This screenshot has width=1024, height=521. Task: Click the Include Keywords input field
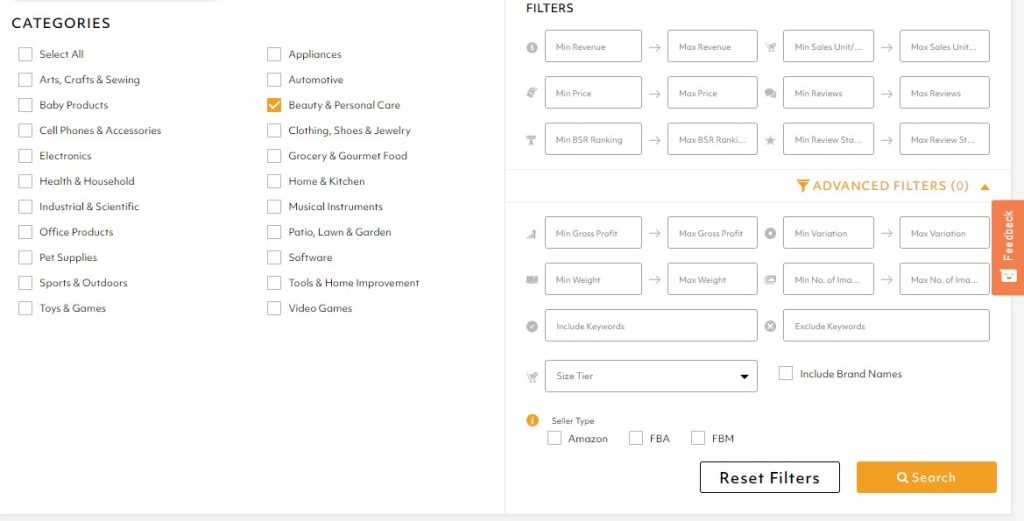[x=650, y=326]
